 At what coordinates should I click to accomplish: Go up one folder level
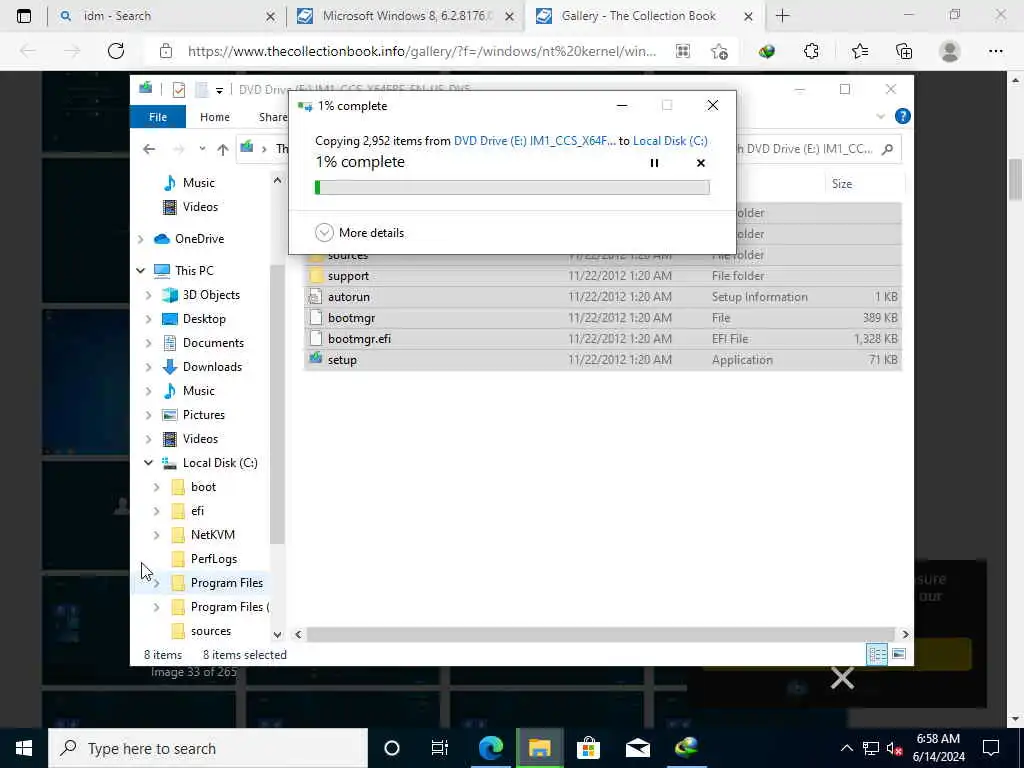click(223, 149)
